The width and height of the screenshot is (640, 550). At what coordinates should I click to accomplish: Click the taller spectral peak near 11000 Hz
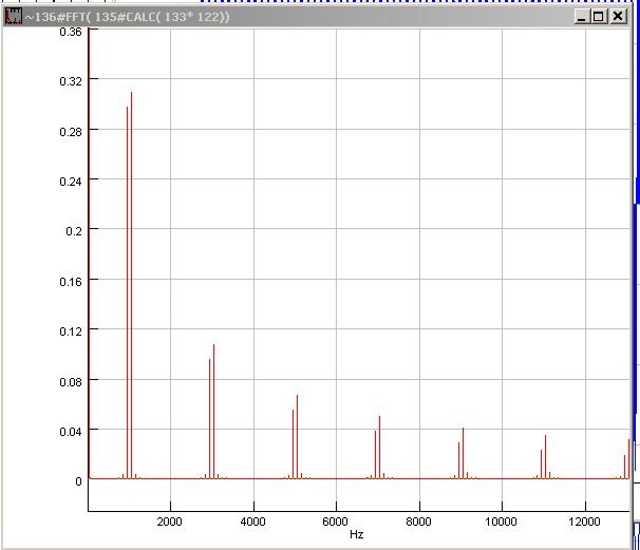point(545,457)
